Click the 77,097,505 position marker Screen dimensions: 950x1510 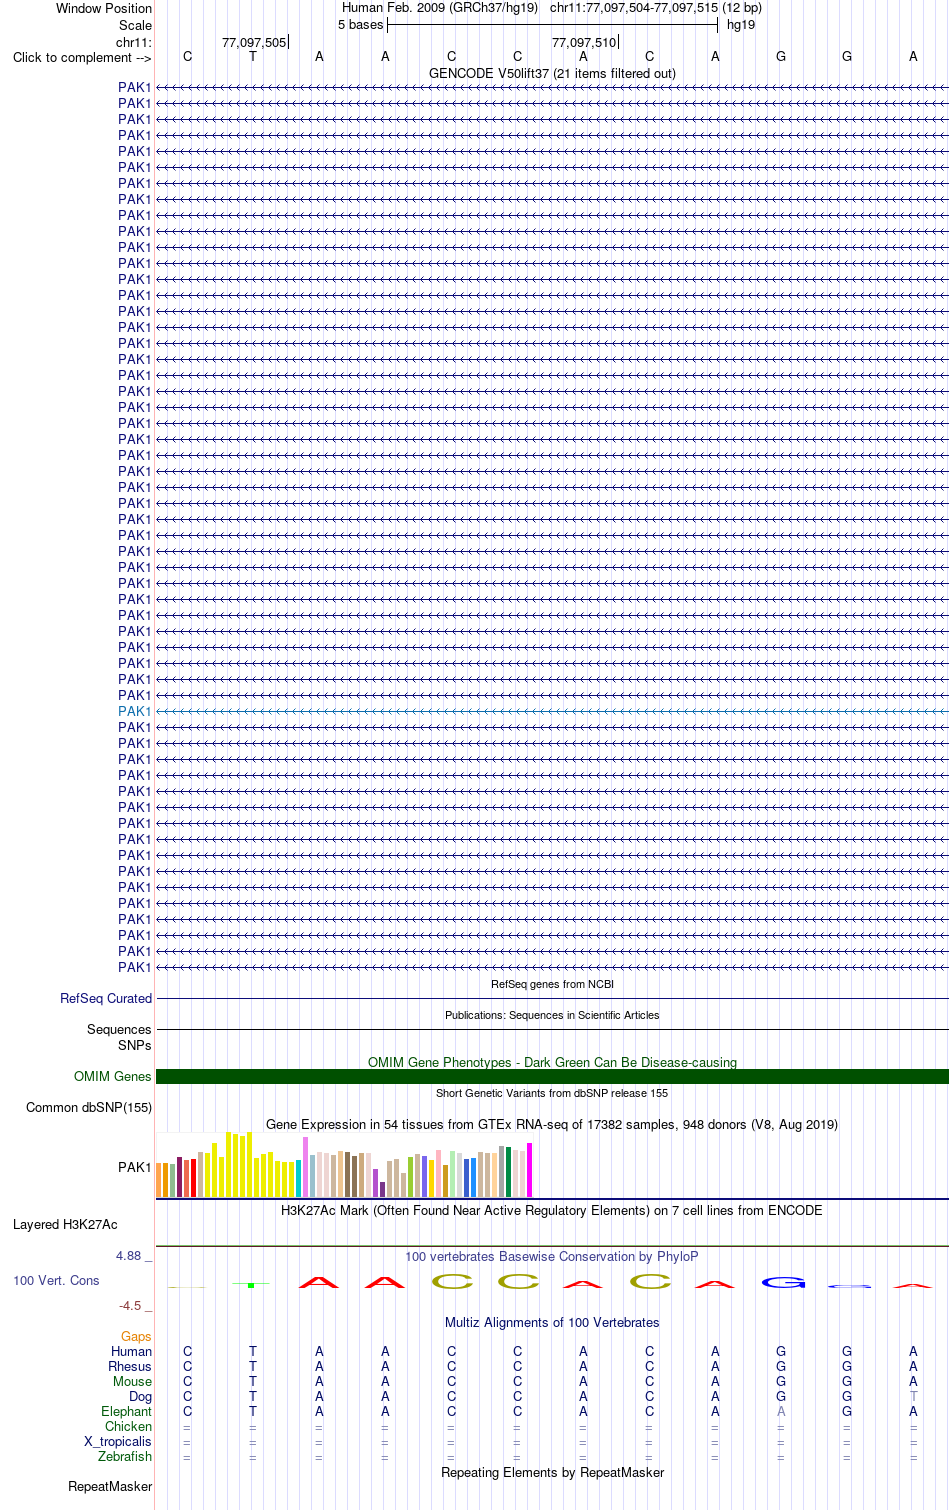tap(254, 42)
